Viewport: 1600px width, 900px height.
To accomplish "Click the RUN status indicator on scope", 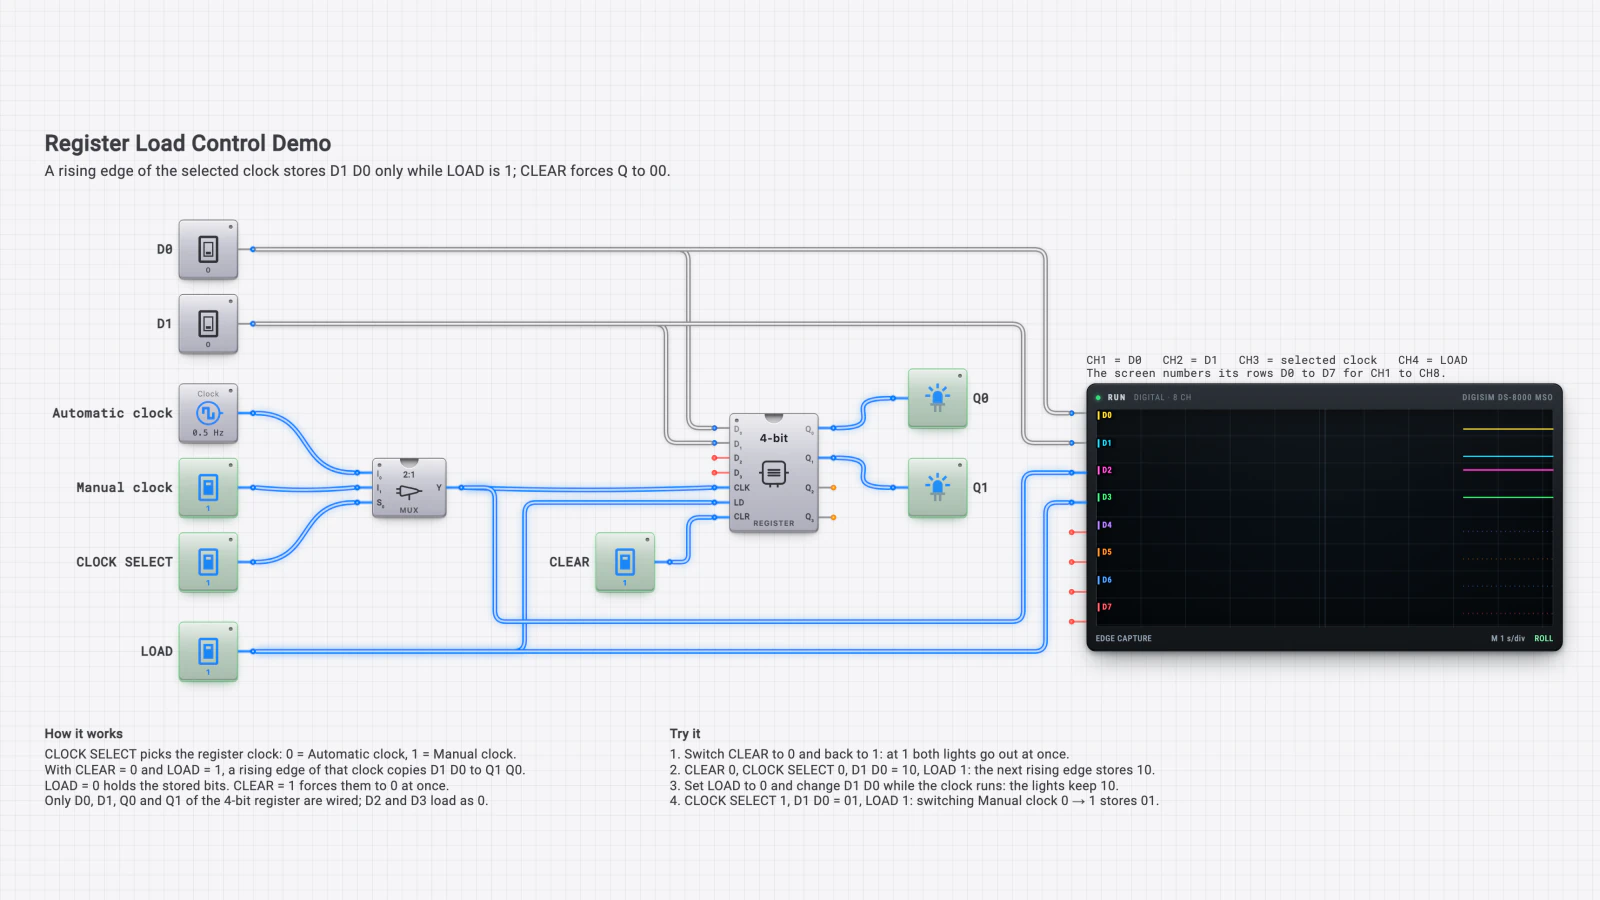I will [1111, 397].
